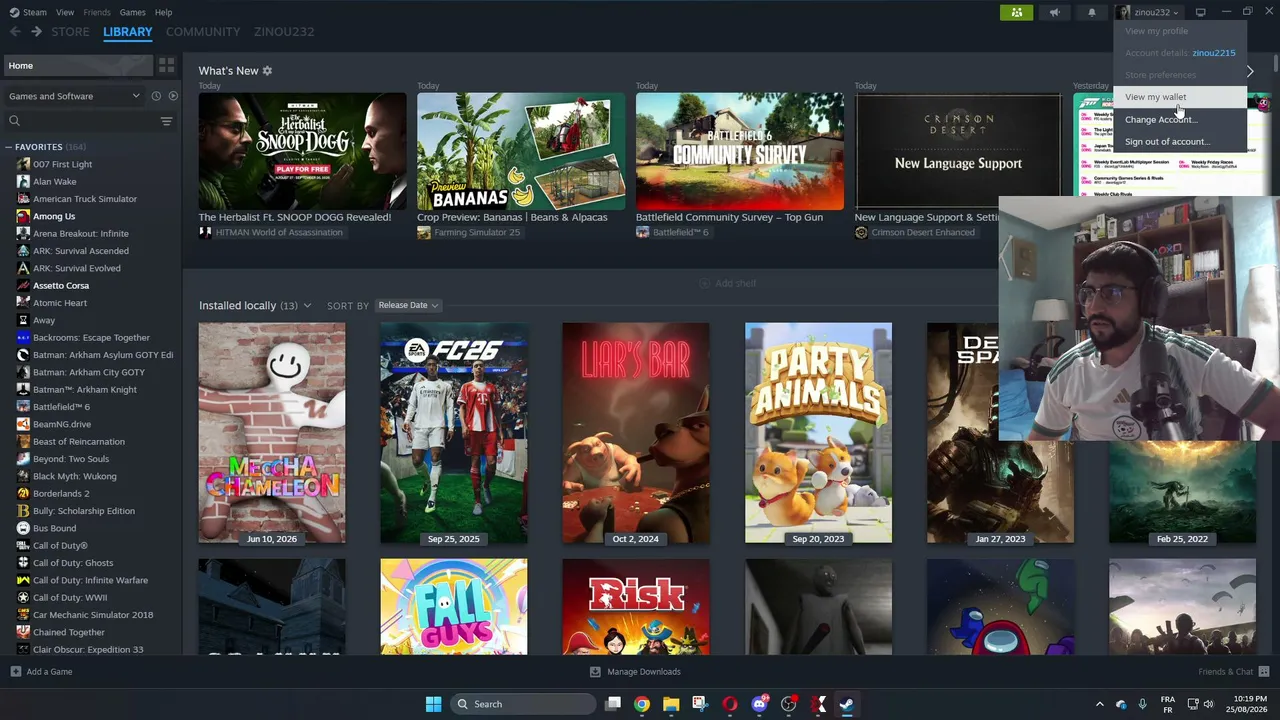The image size is (1280, 720).
Task: Open the ZINOU232 profile tab
Action: [284, 32]
